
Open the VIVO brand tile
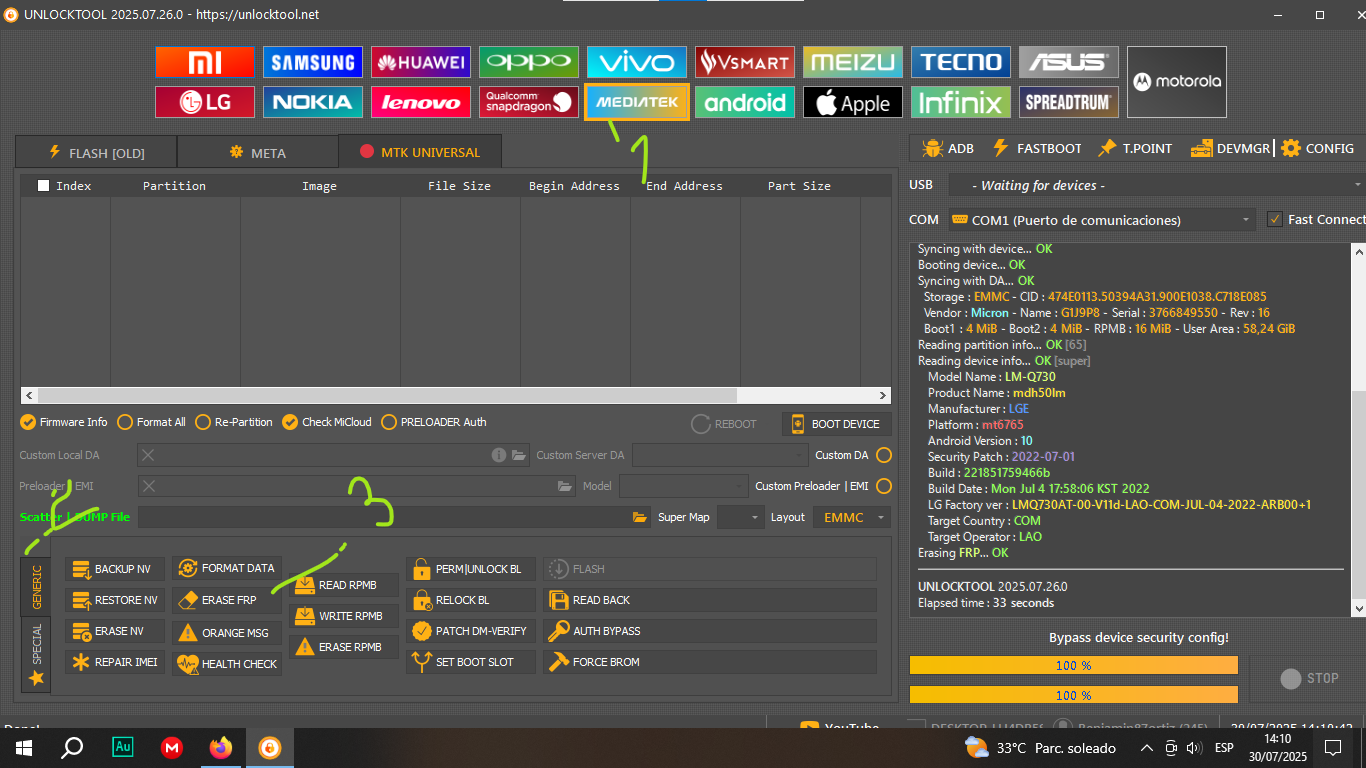(x=637, y=62)
